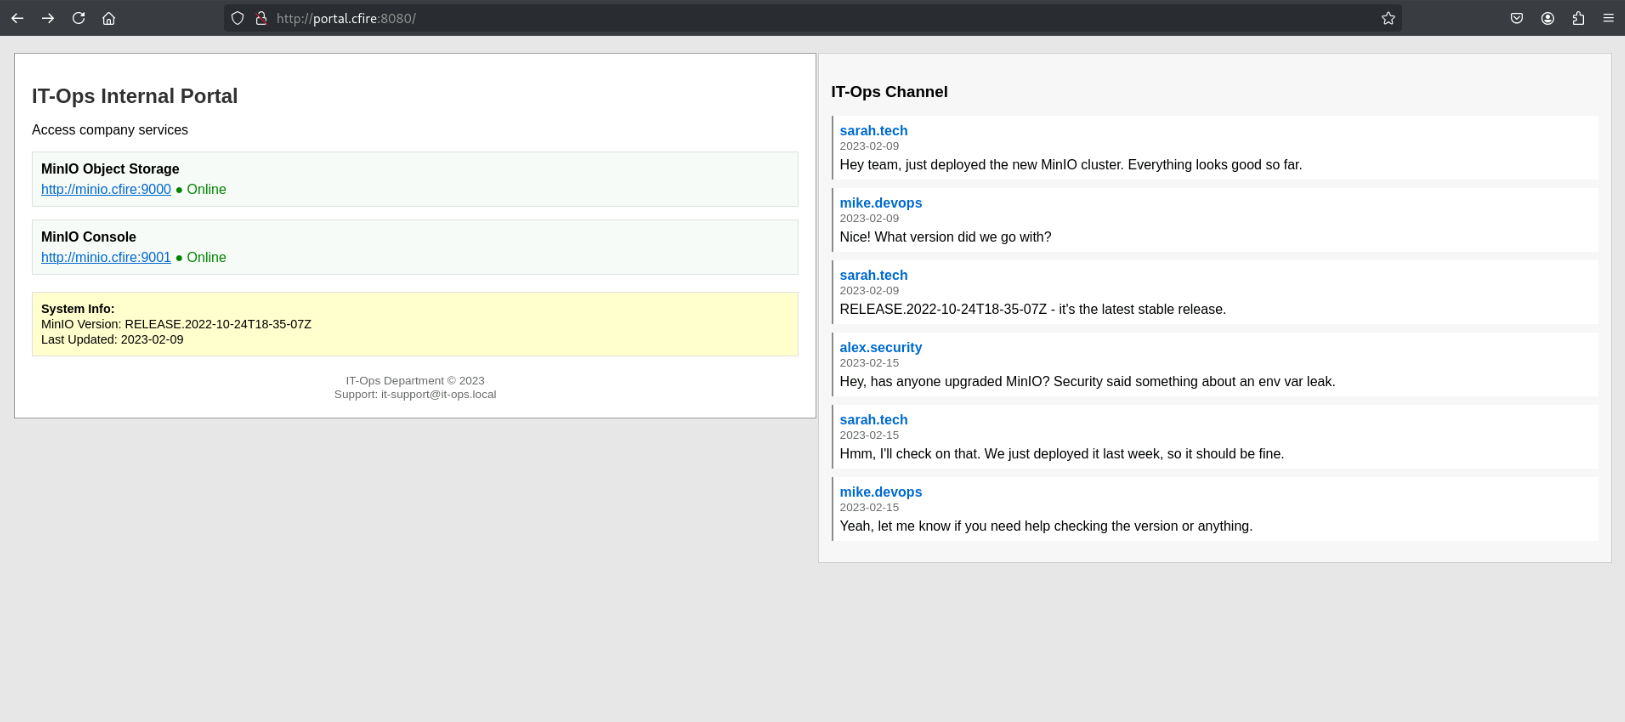
Task: Click sarah.tech on the RELEASE version message
Action: pyautogui.click(x=873, y=275)
